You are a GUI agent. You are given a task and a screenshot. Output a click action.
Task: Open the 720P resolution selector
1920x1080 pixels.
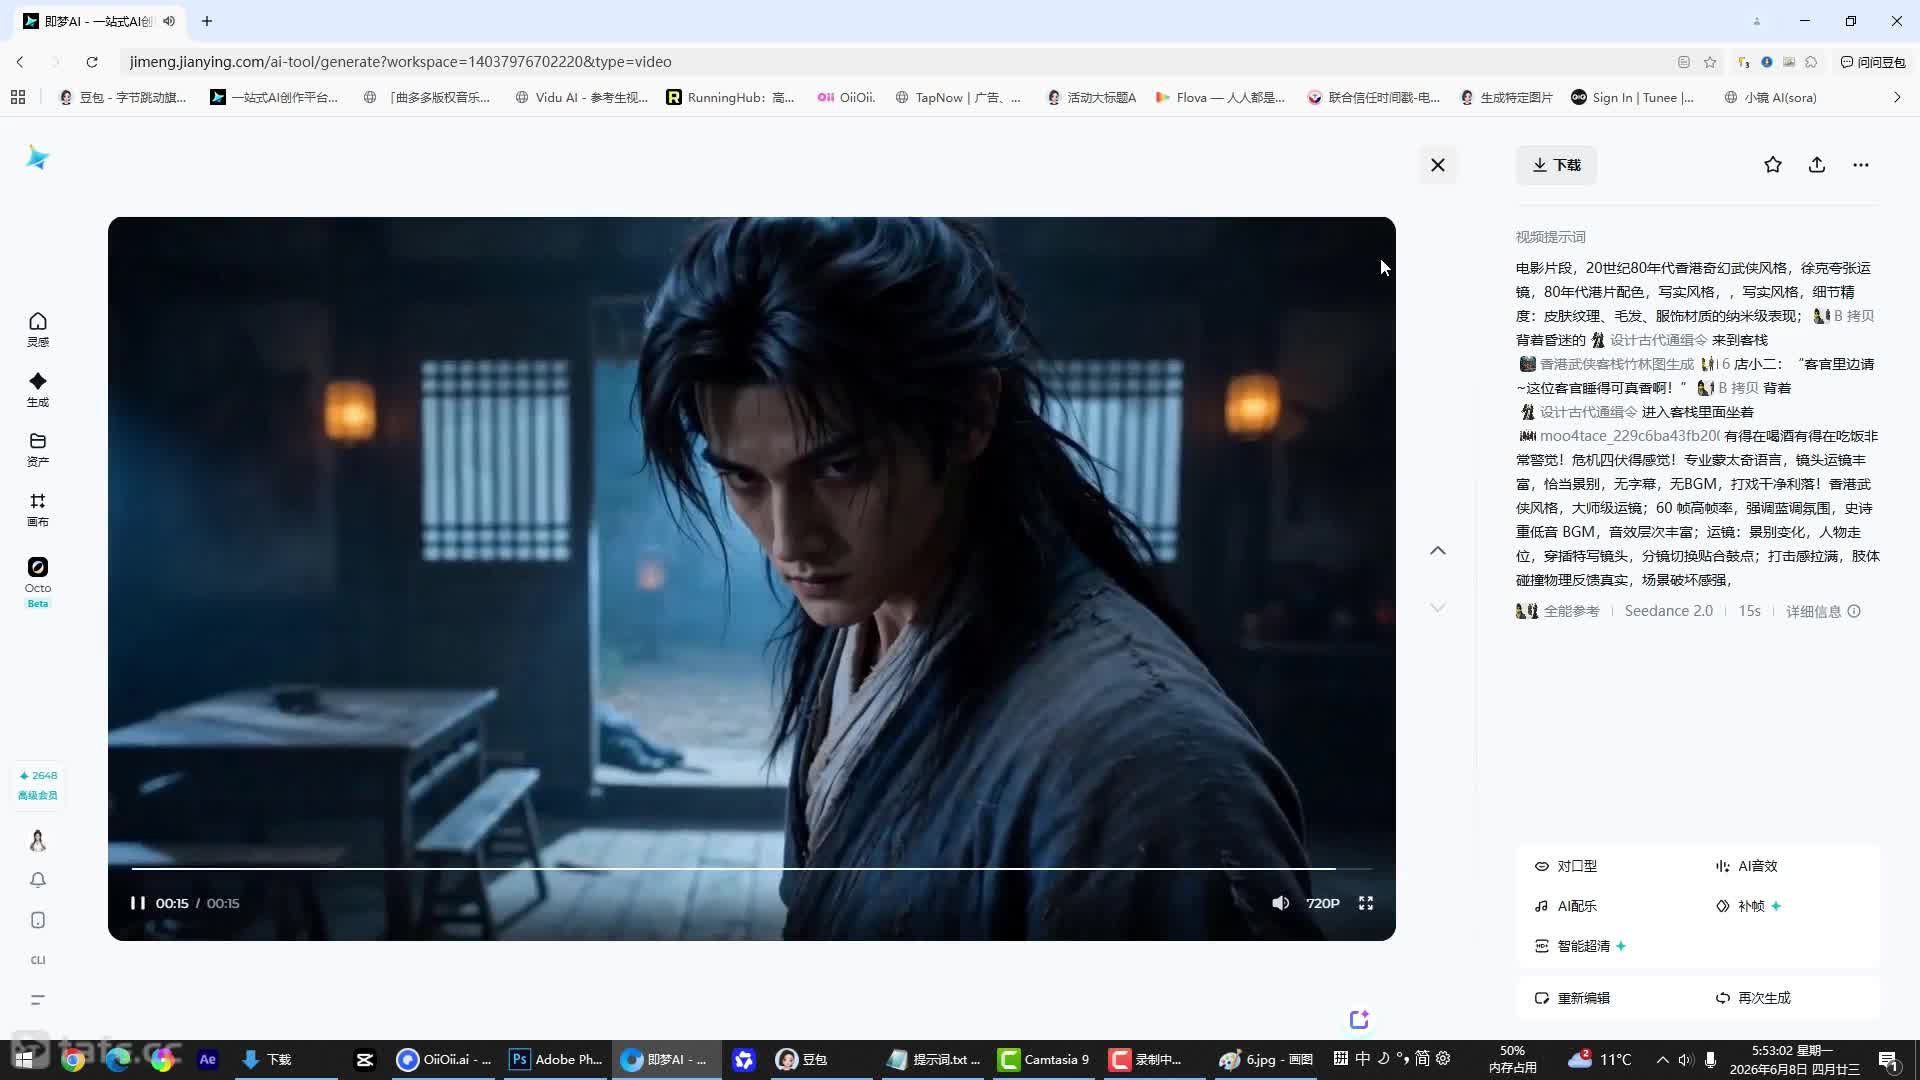coord(1322,903)
